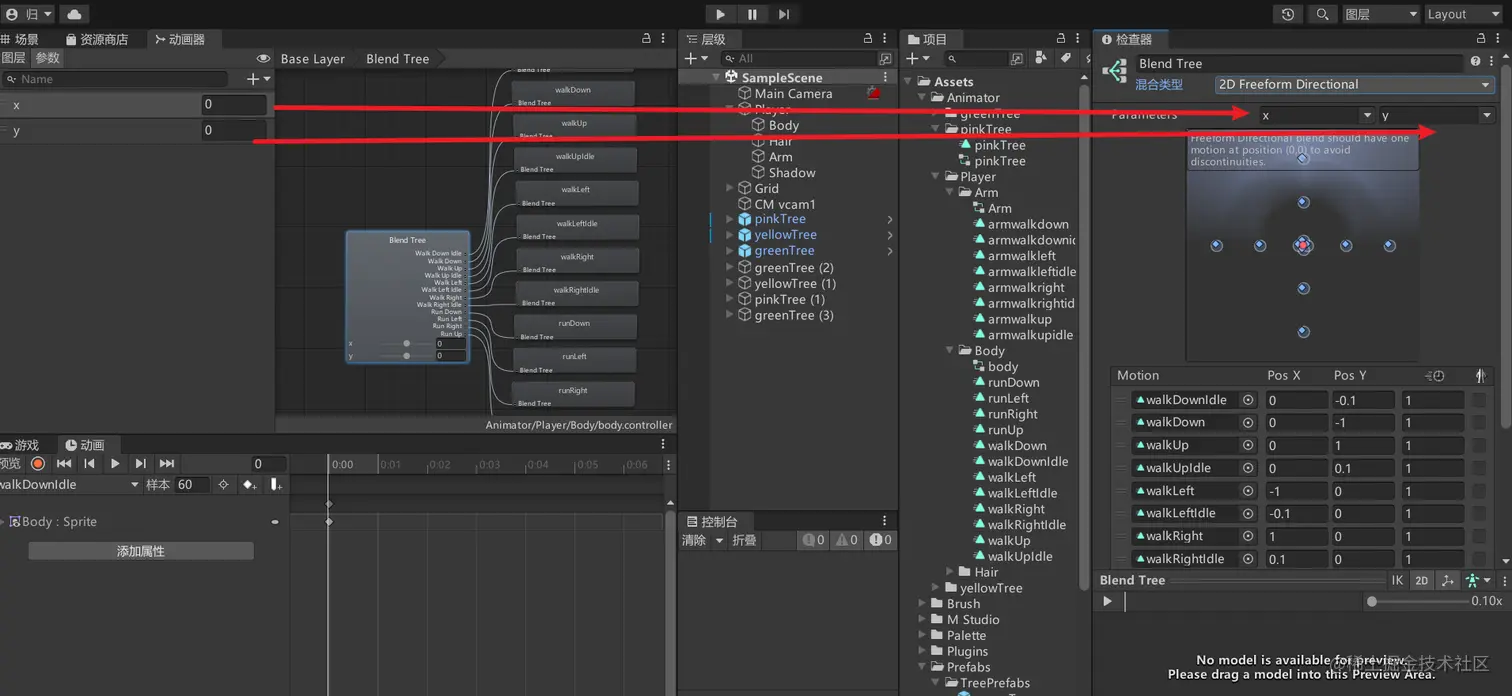Toggle mirror checkbox for walkUp row
Screen dimensions: 1512x696
click(x=1478, y=445)
